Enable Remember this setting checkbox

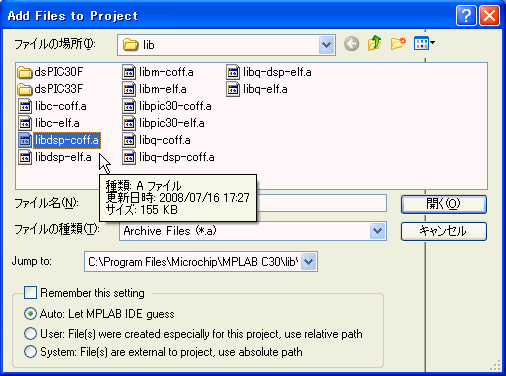[x=30, y=293]
